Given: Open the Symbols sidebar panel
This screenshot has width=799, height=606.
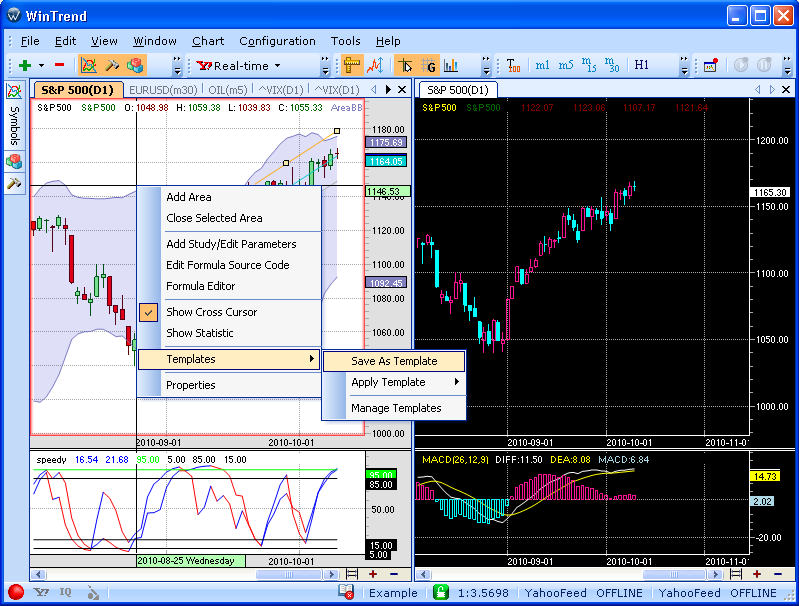Looking at the screenshot, I should tap(14, 115).
